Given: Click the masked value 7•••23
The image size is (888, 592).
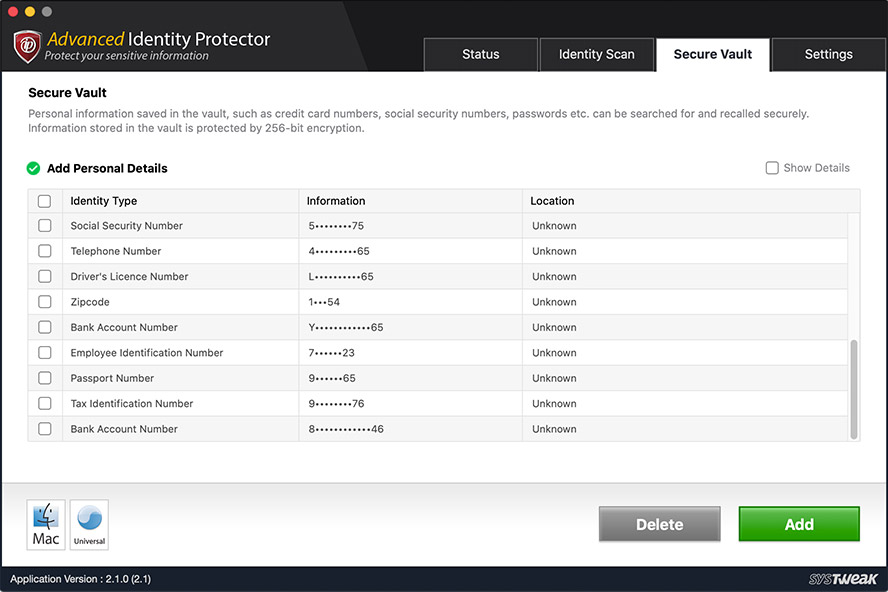Looking at the screenshot, I should [x=331, y=352].
